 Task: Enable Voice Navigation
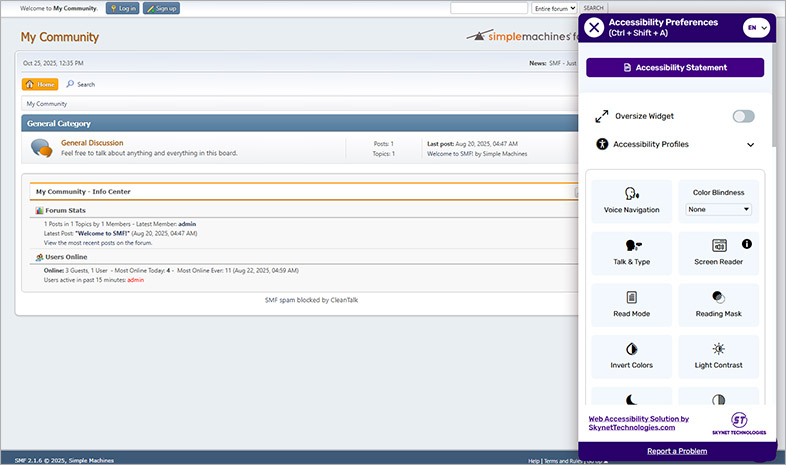point(632,201)
